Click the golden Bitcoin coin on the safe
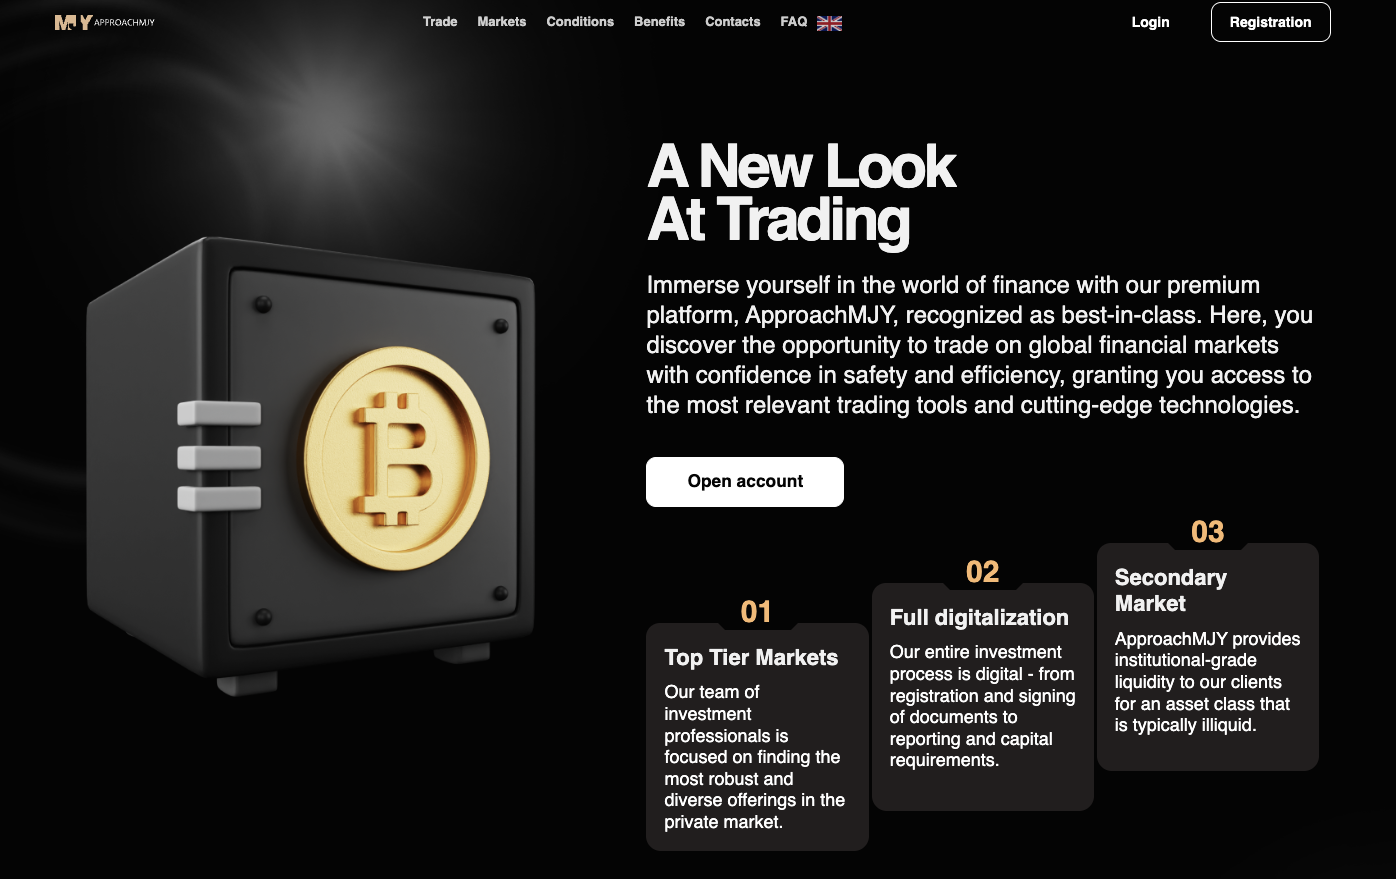Viewport: 1396px width, 879px height. tap(397, 458)
